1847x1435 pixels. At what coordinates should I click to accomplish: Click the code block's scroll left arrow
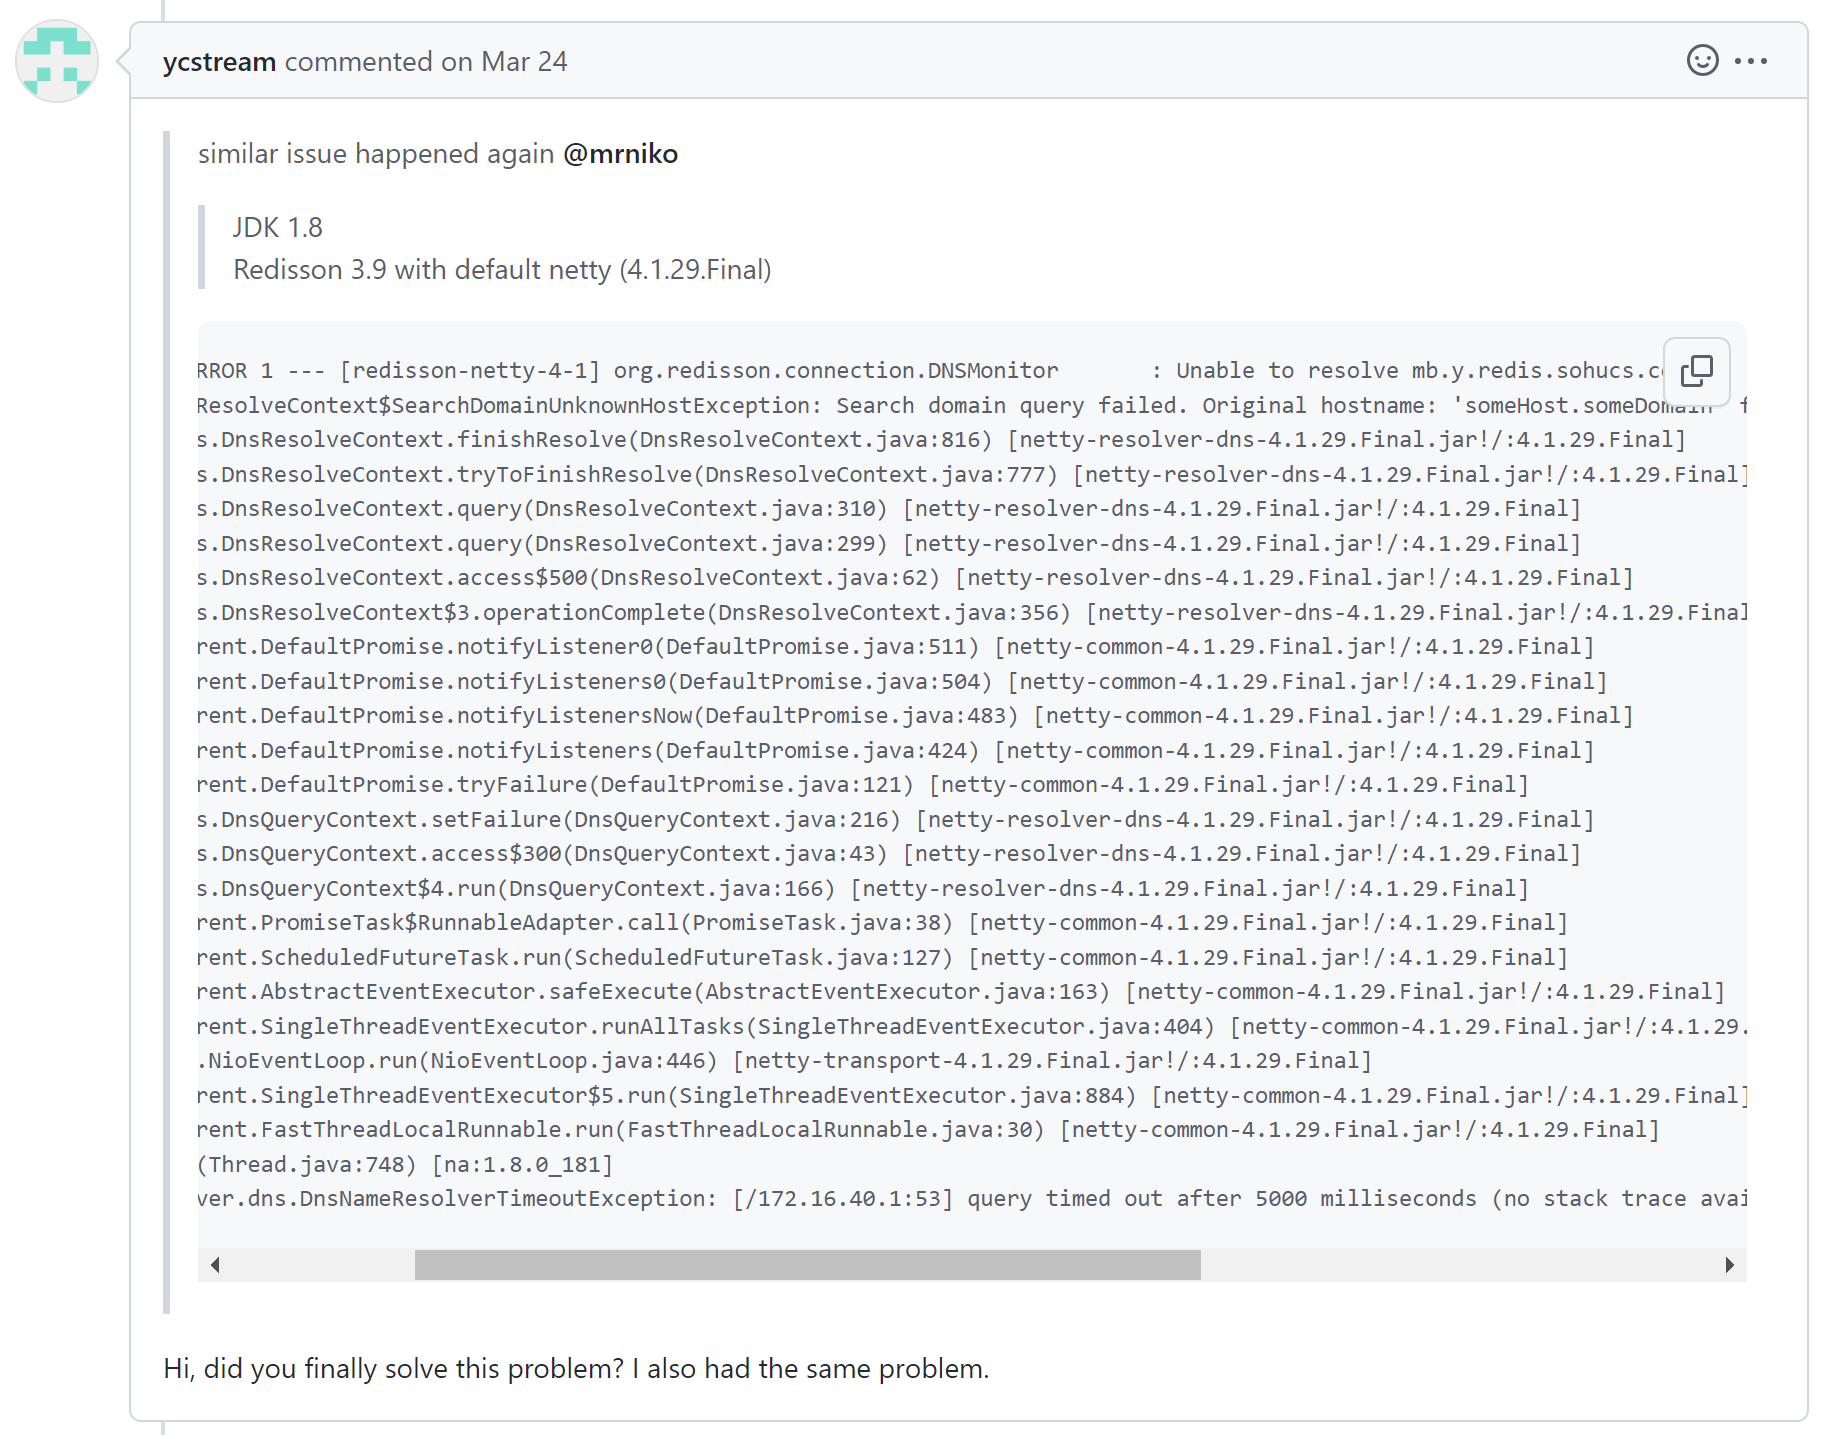pos(215,1265)
